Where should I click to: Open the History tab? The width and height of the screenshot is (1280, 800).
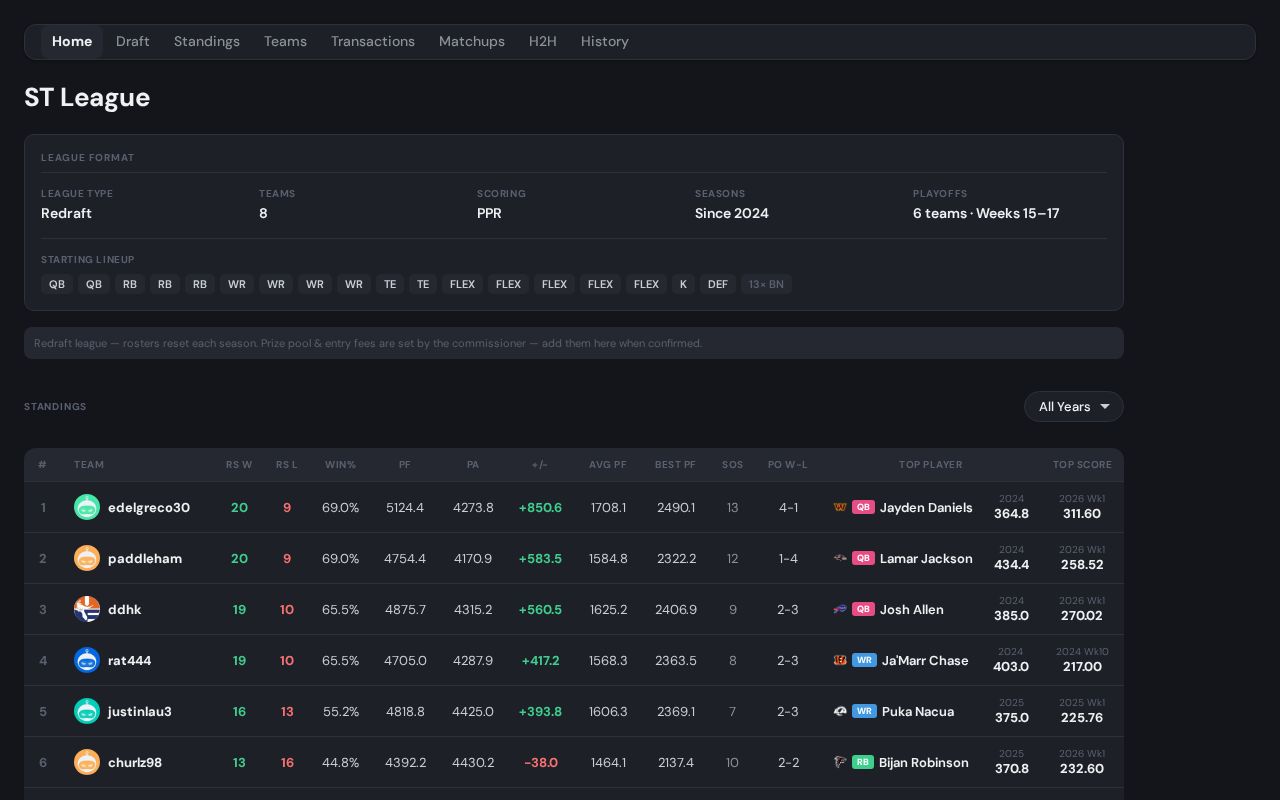(605, 42)
